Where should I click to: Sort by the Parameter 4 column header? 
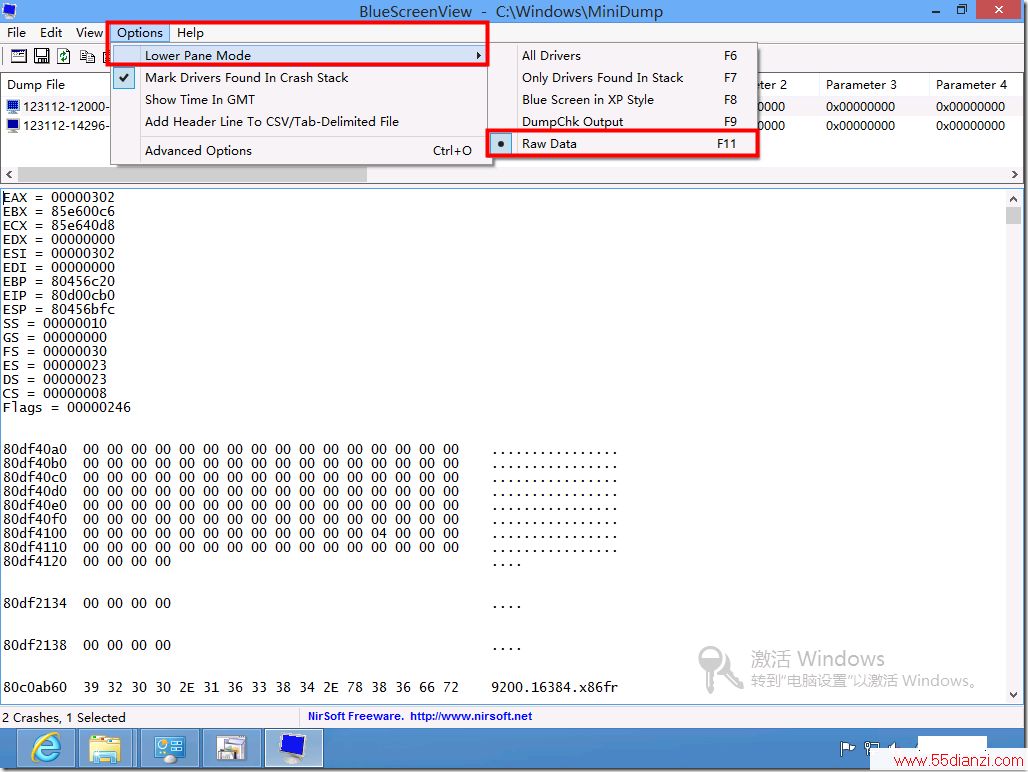pyautogui.click(x=977, y=85)
